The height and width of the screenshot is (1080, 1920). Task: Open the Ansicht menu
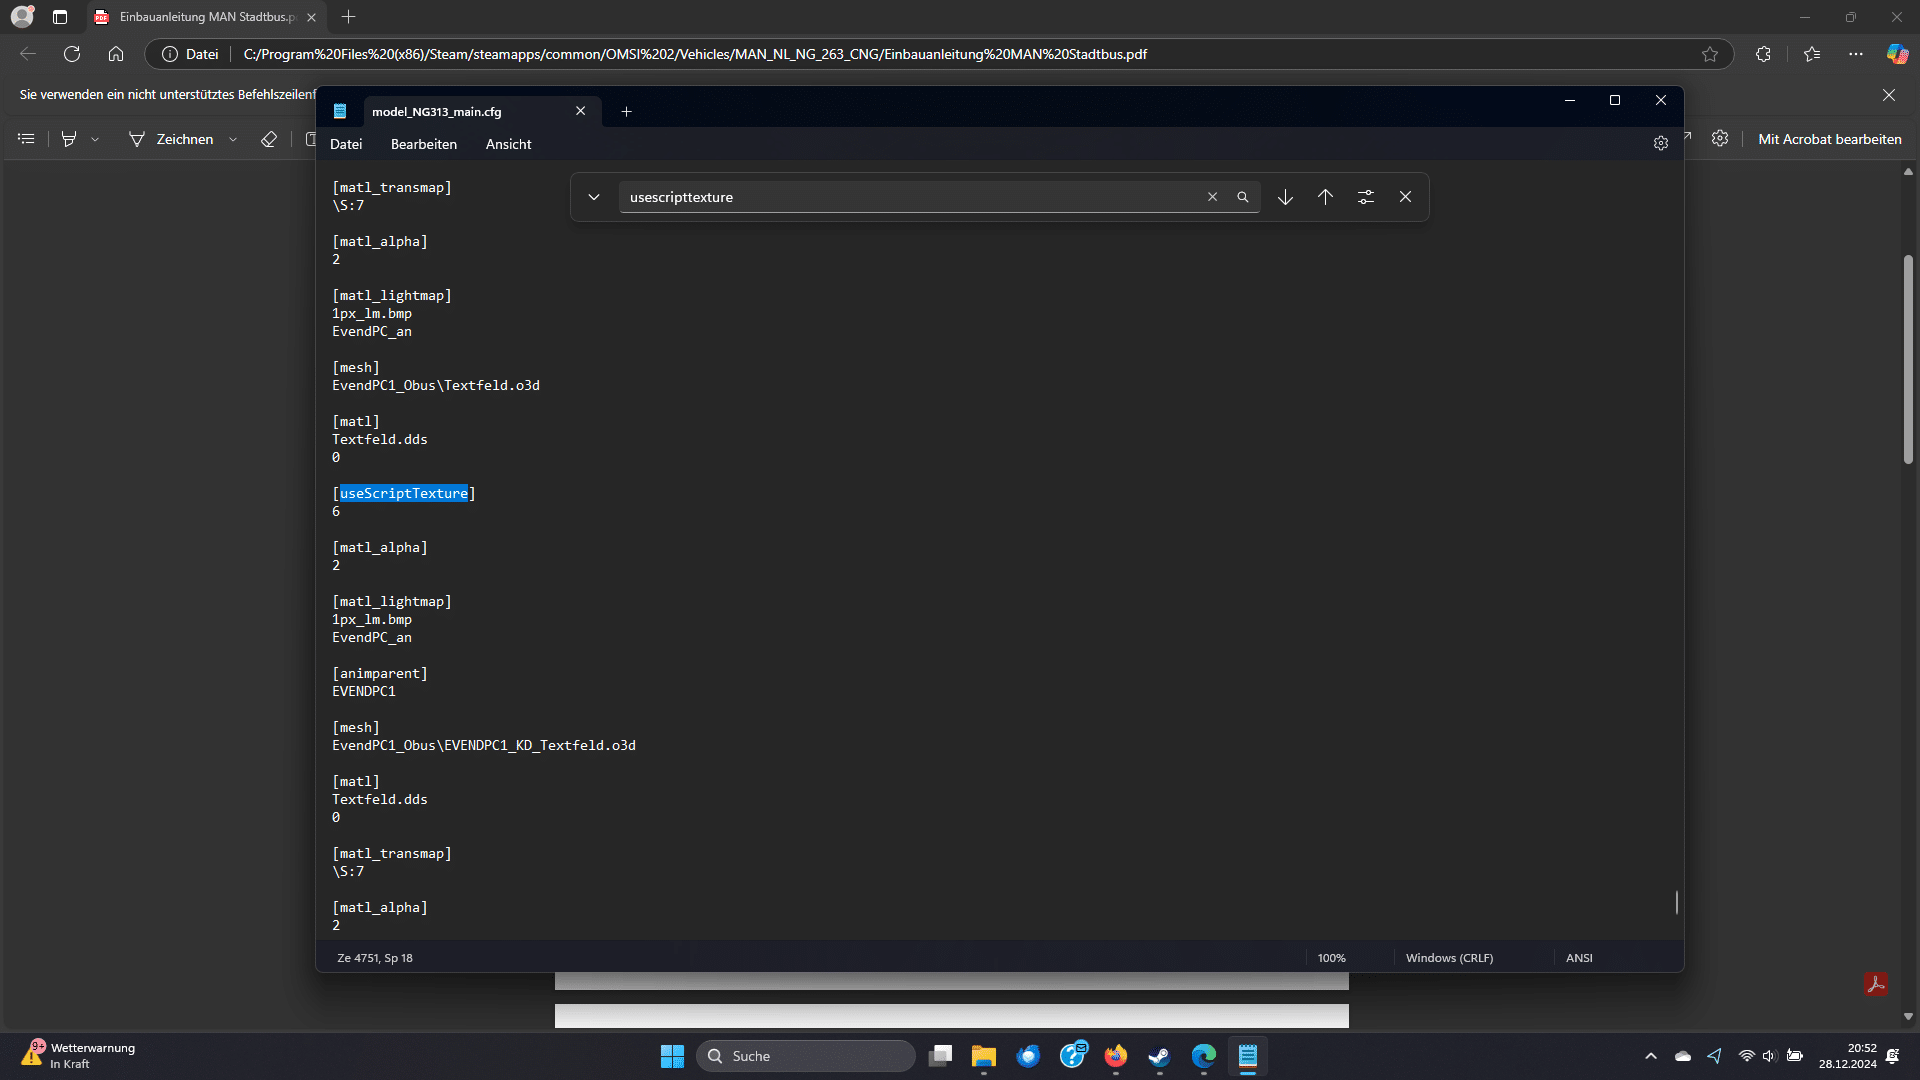(508, 144)
